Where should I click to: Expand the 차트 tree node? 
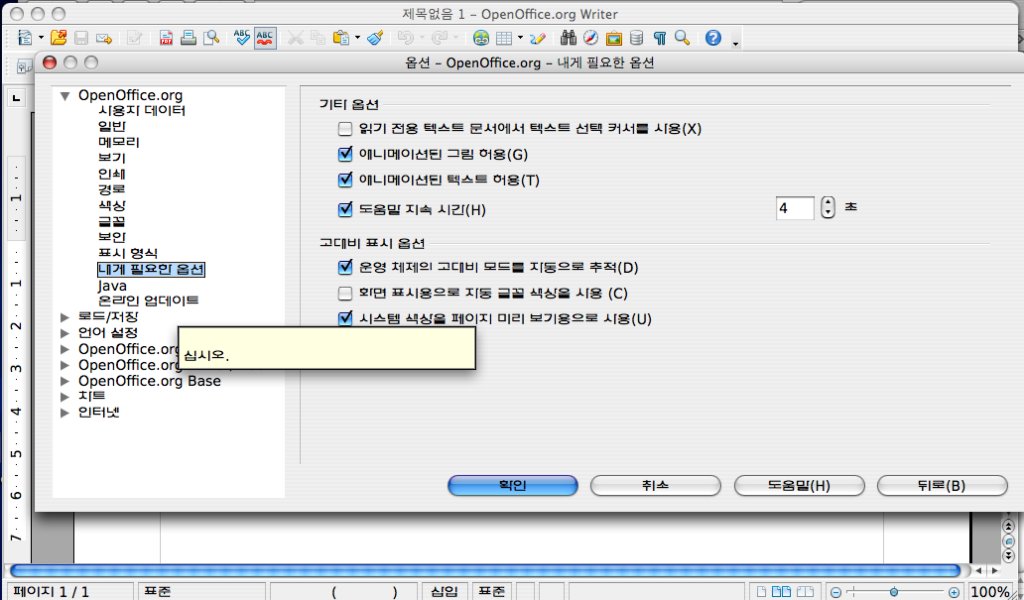[65, 396]
